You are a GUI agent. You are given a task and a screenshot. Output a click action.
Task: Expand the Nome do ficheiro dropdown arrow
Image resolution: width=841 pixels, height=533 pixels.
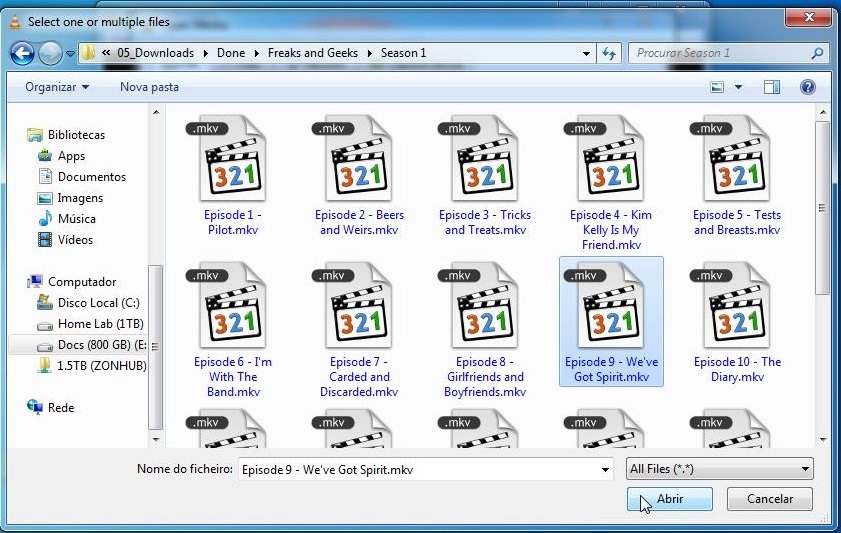pos(605,470)
